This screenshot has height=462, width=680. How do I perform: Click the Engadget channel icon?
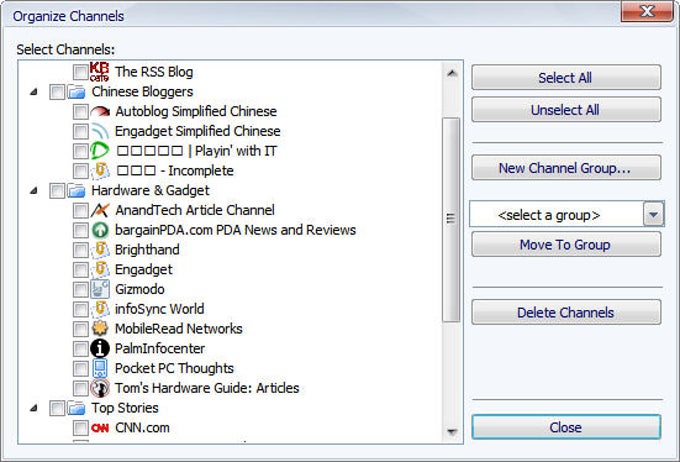click(x=100, y=269)
